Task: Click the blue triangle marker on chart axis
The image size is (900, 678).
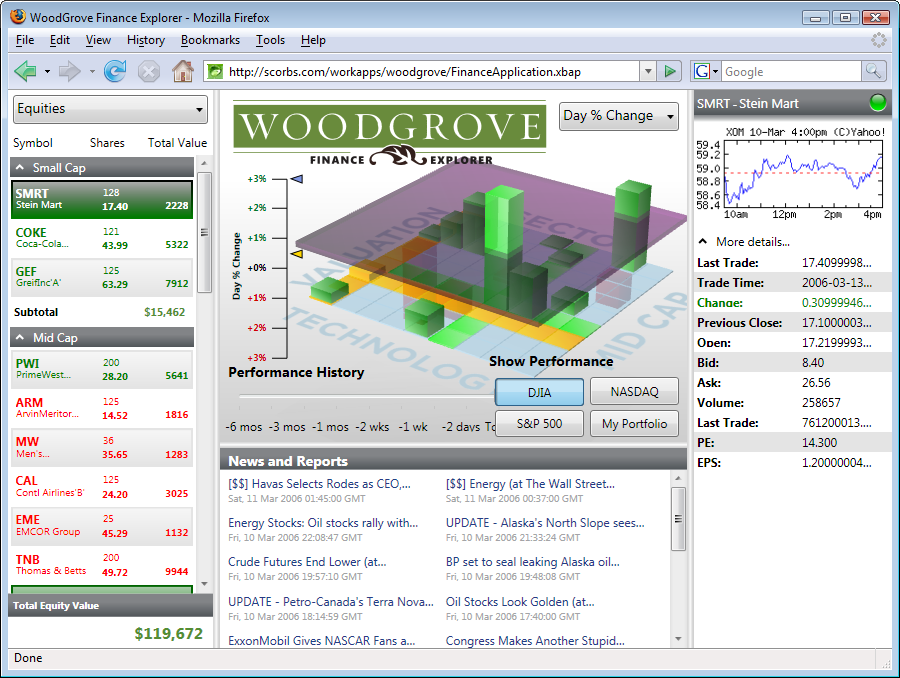Action: [x=297, y=179]
